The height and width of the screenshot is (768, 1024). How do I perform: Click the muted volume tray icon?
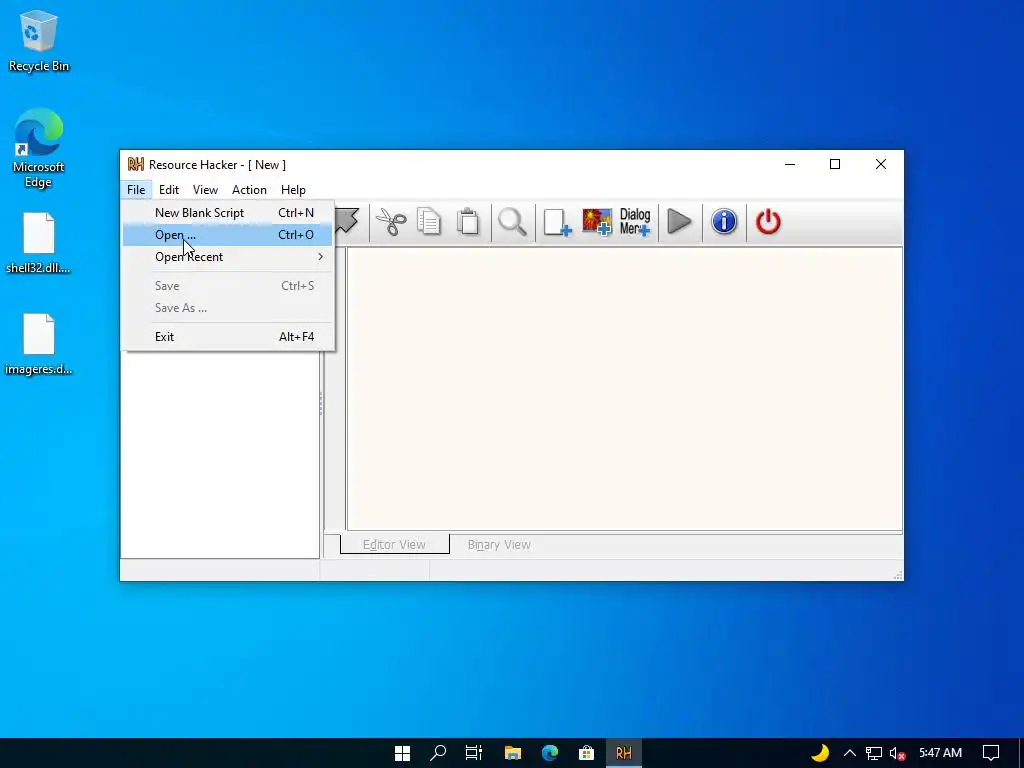tap(897, 753)
